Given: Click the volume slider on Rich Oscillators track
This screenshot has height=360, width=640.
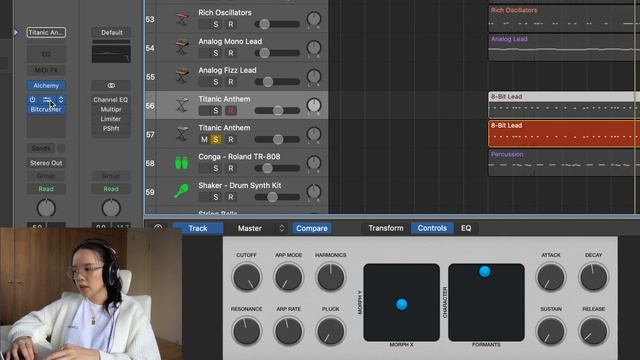Looking at the screenshot, I should [x=277, y=24].
